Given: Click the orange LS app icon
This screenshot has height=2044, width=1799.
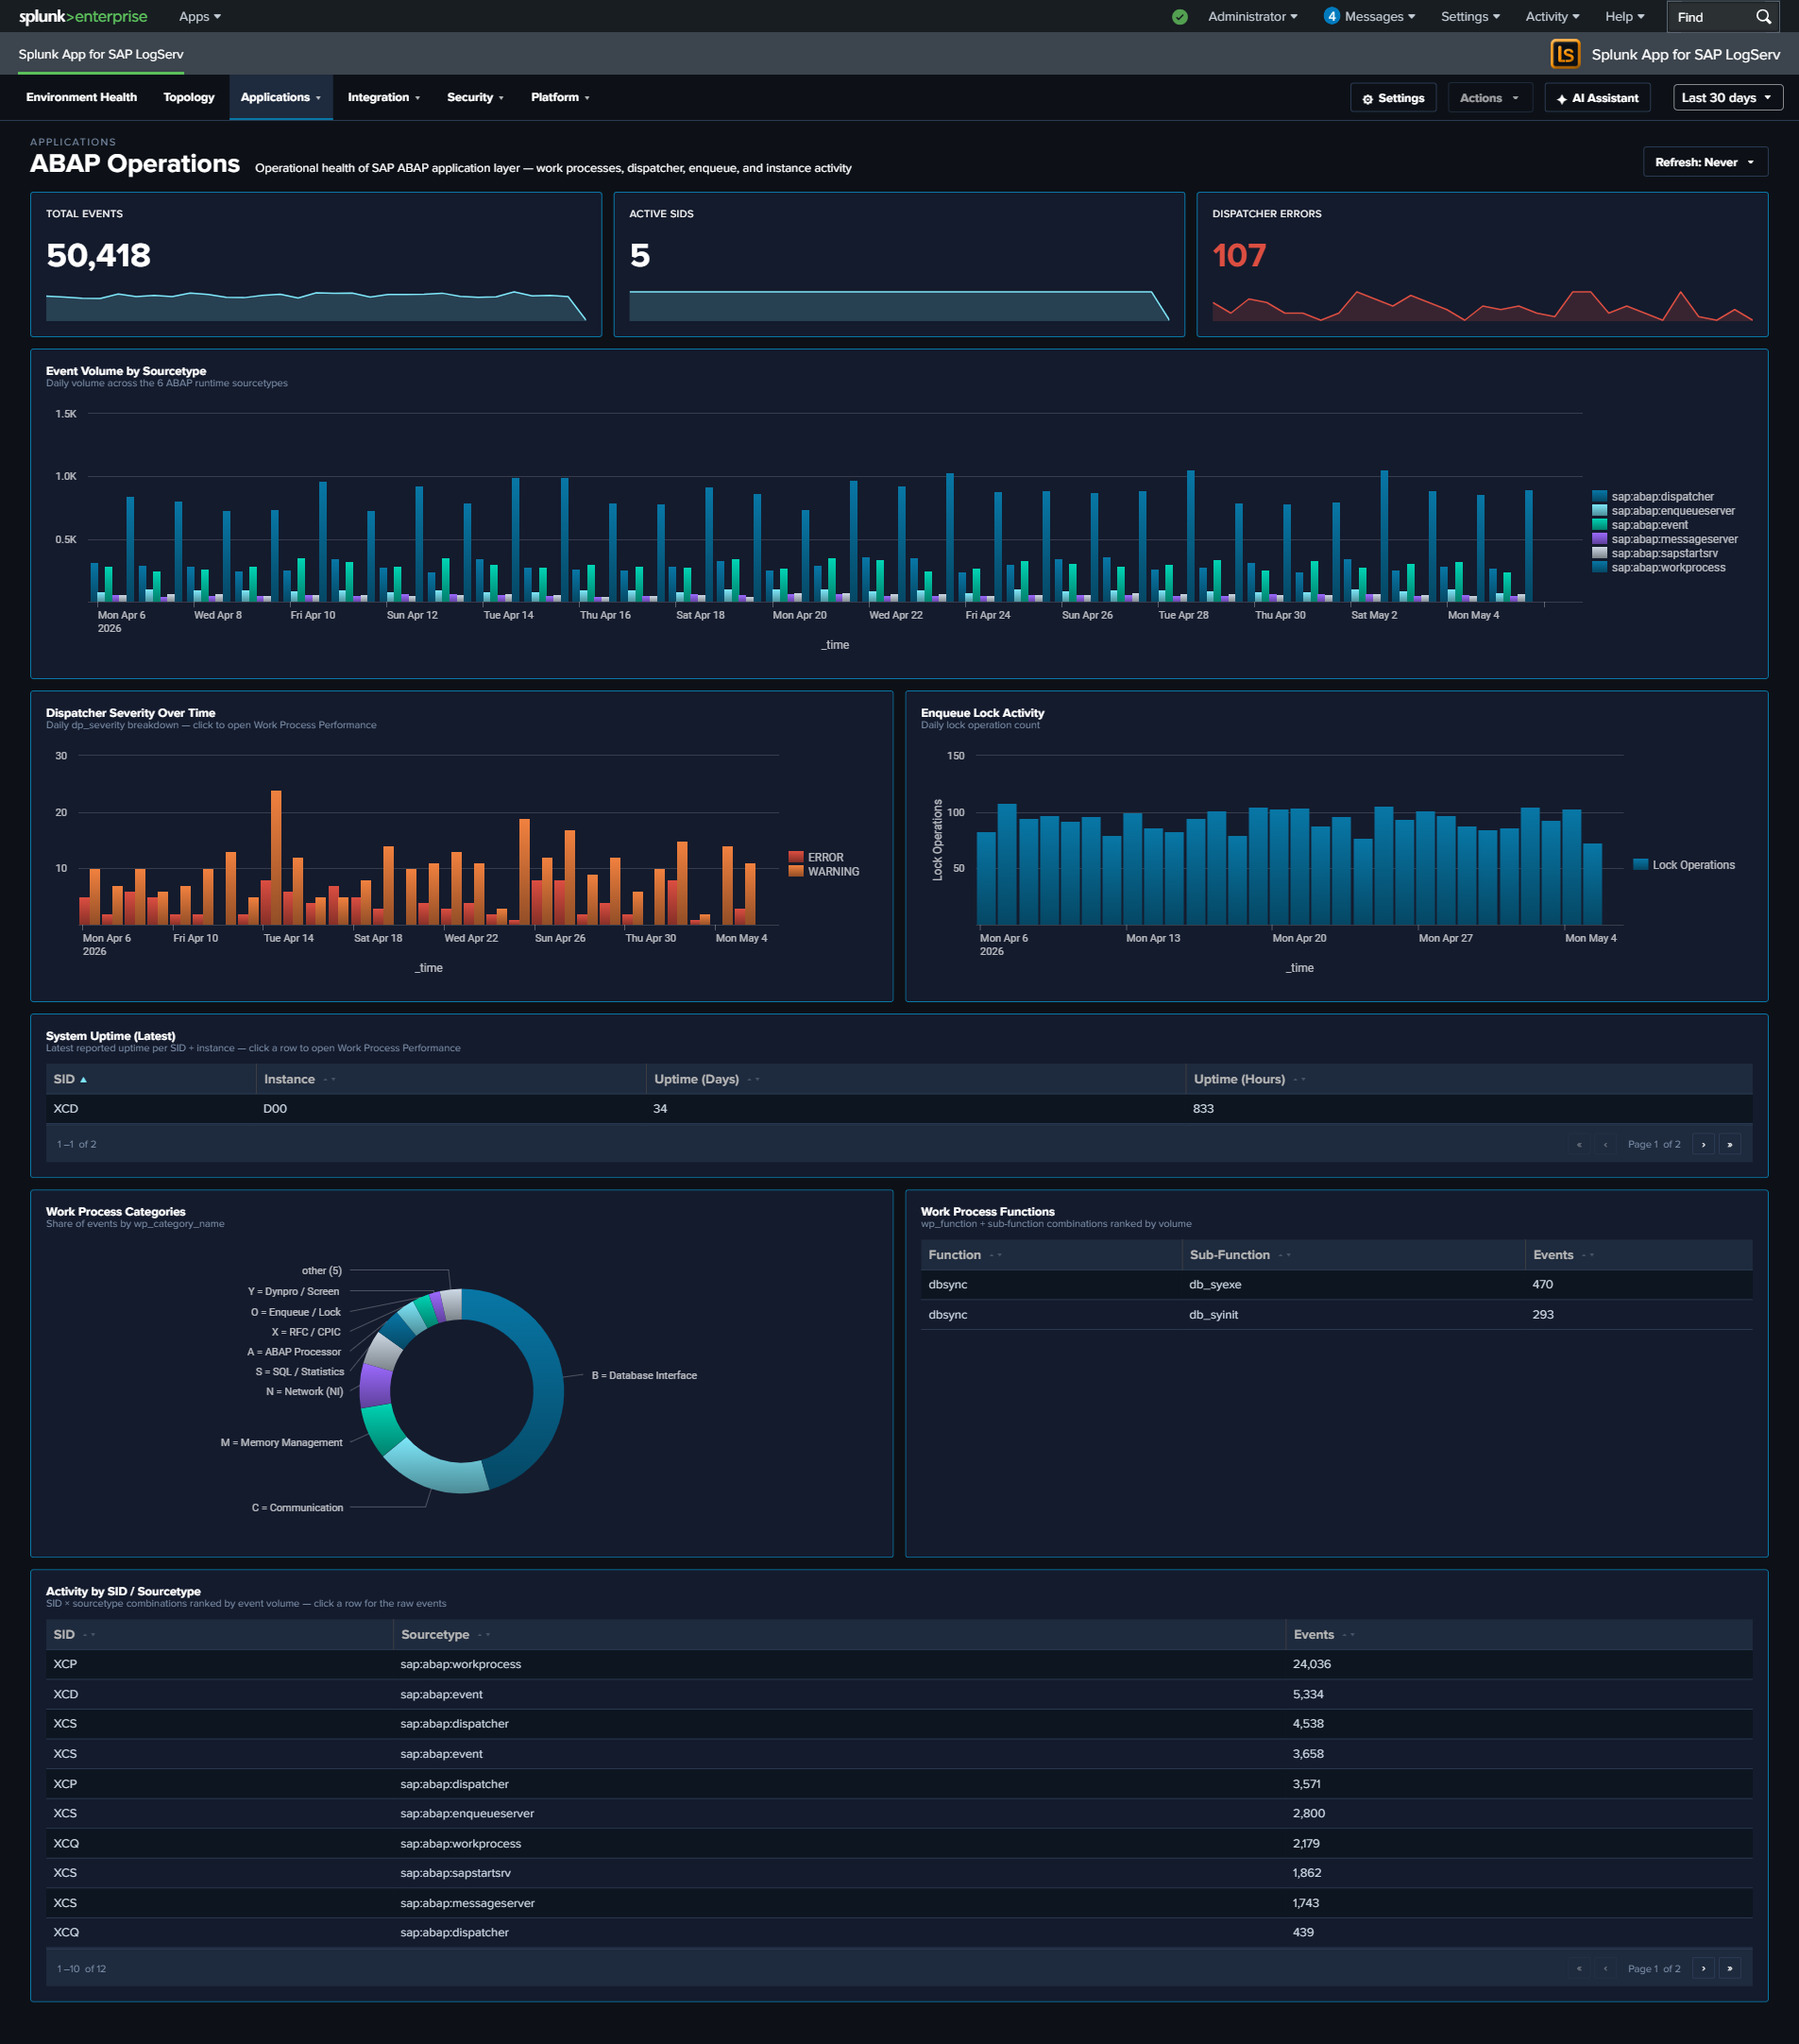Looking at the screenshot, I should pos(1565,54).
